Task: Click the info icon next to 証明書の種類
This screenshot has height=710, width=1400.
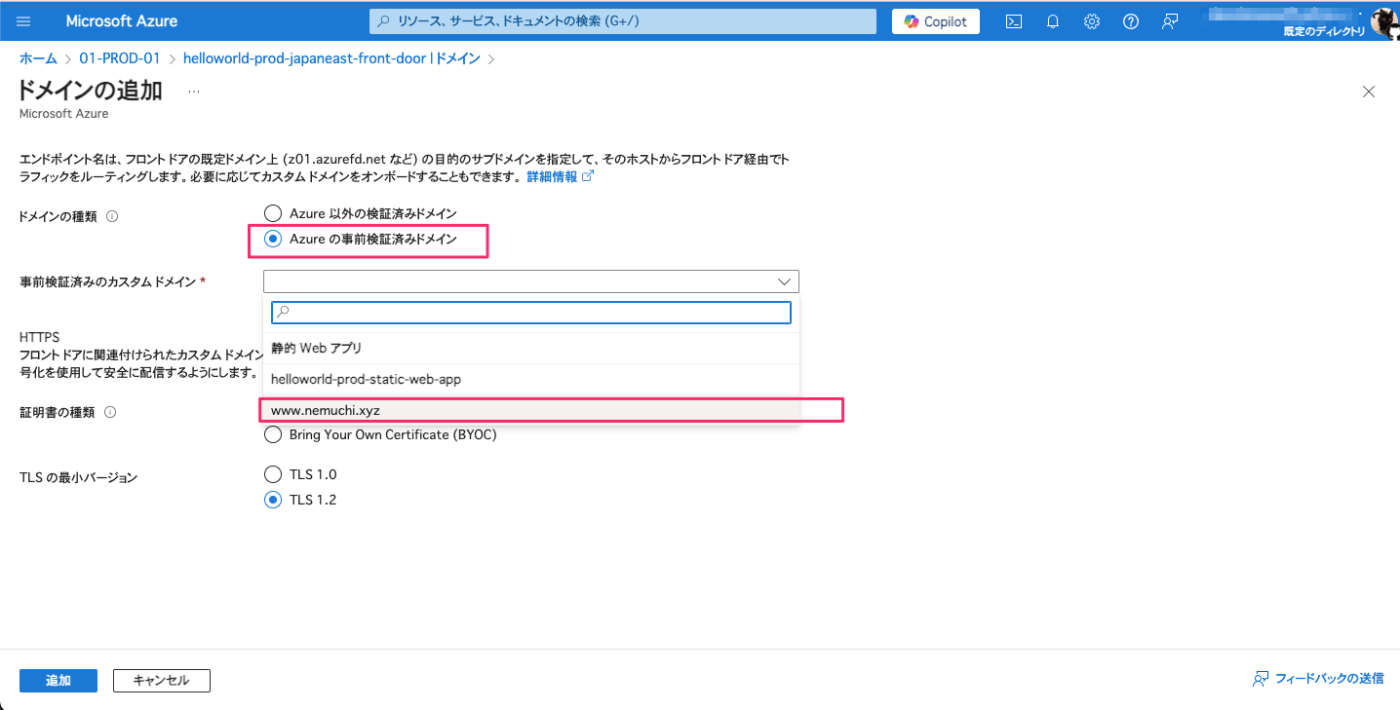Action: (x=110, y=412)
